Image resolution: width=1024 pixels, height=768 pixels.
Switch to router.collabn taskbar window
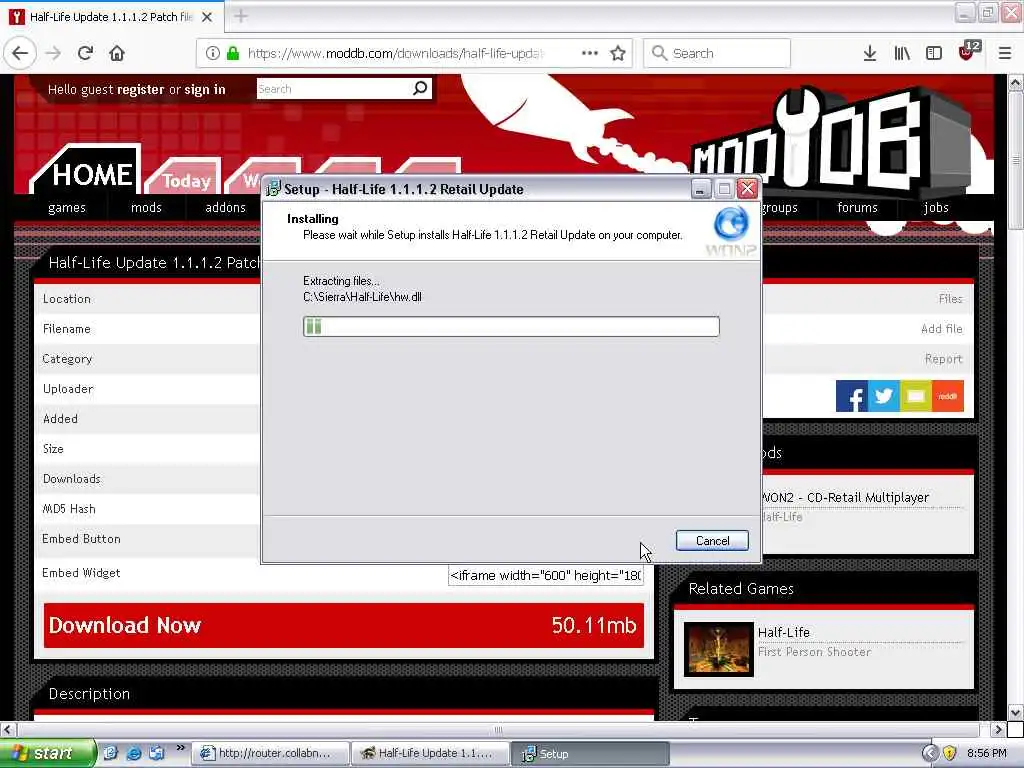(270, 753)
